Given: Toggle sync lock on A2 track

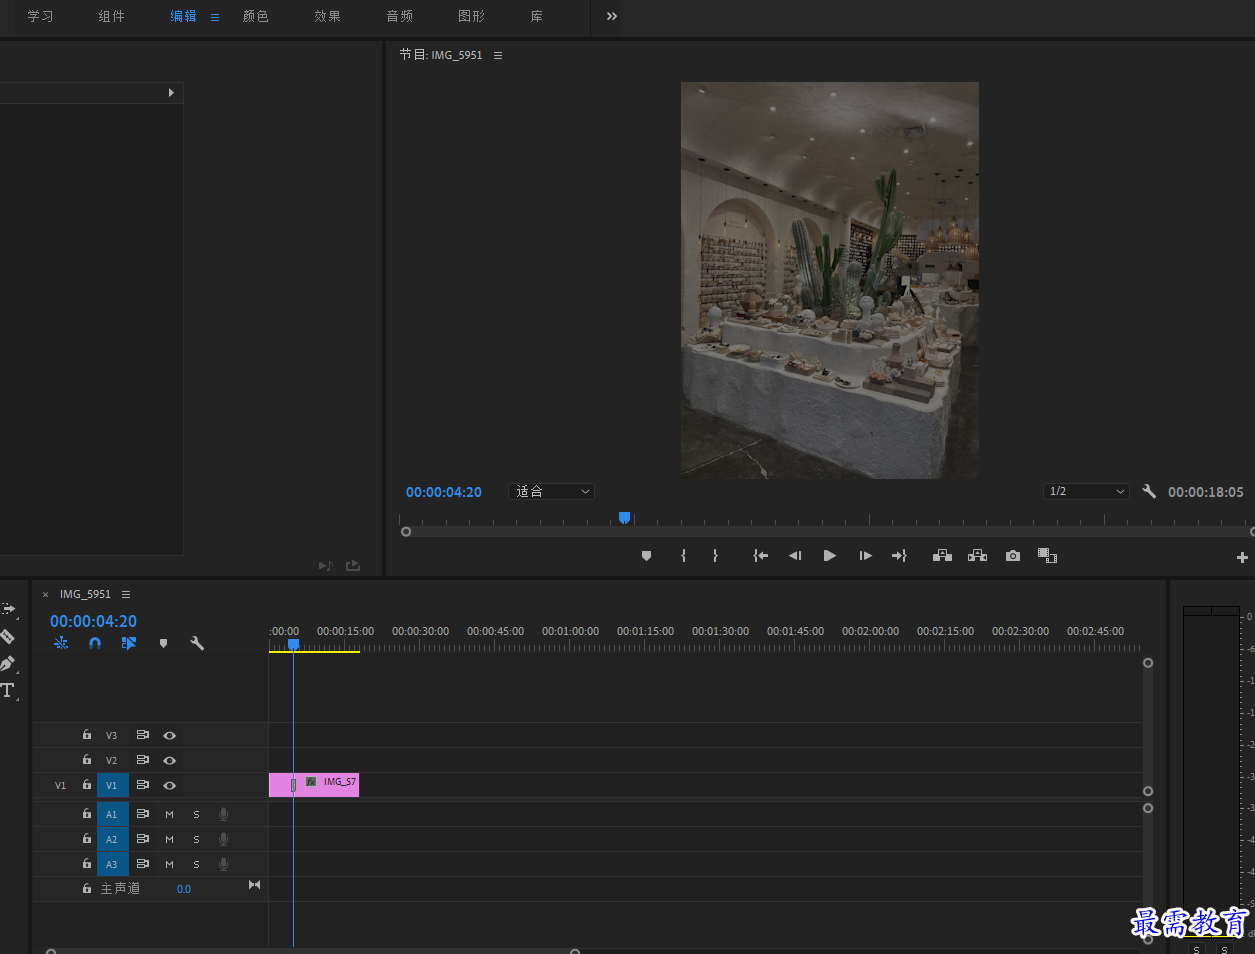Looking at the screenshot, I should pyautogui.click(x=143, y=839).
